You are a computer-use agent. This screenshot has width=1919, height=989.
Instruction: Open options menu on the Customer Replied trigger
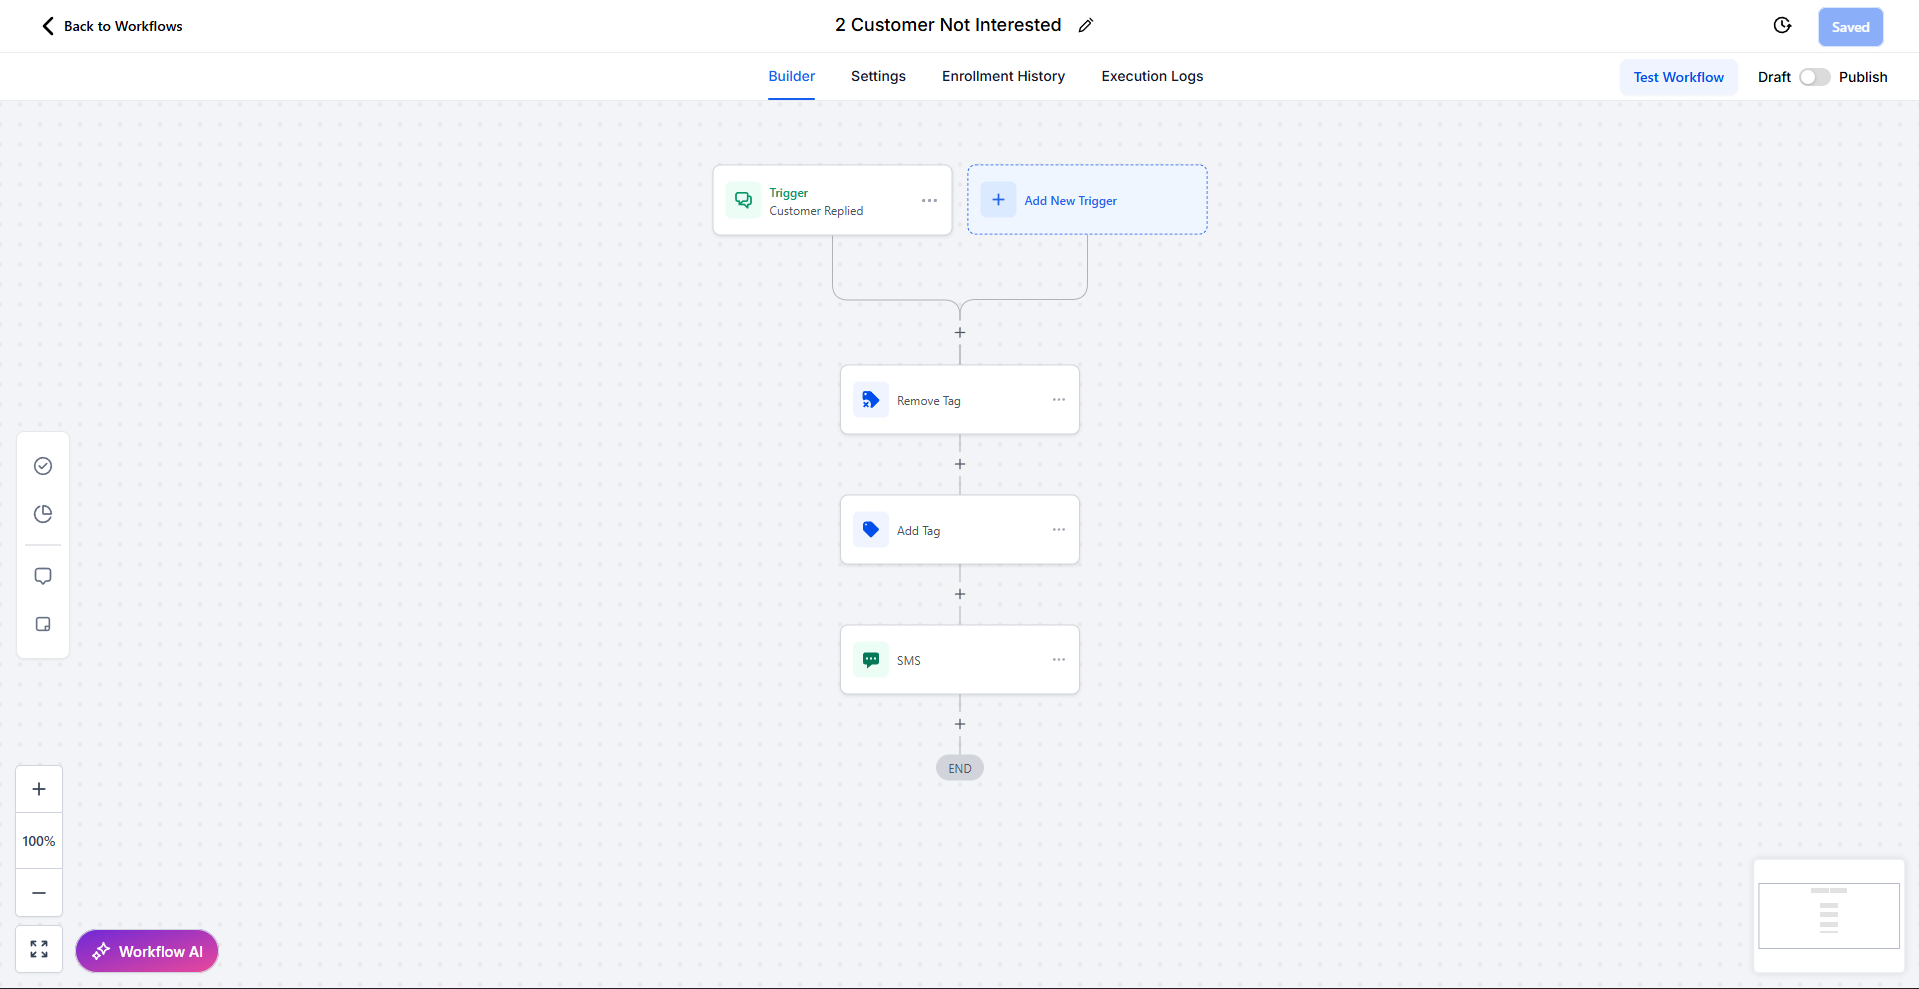pos(928,200)
